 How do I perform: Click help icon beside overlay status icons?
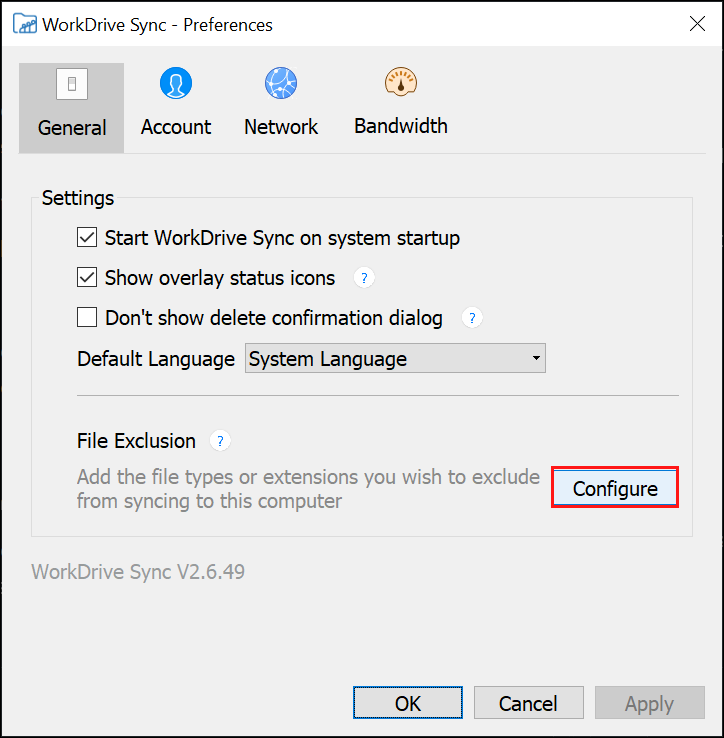click(364, 278)
